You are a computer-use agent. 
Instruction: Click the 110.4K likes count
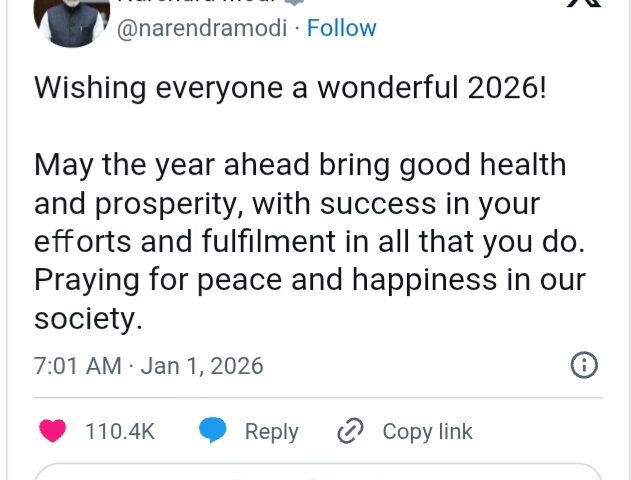coord(120,431)
